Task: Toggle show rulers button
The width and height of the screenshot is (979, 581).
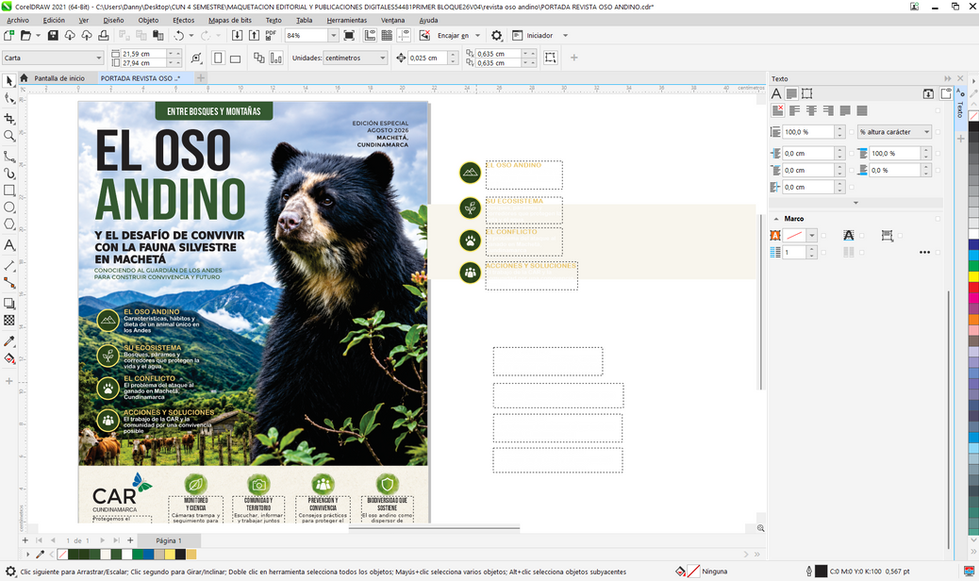Action: 370,36
